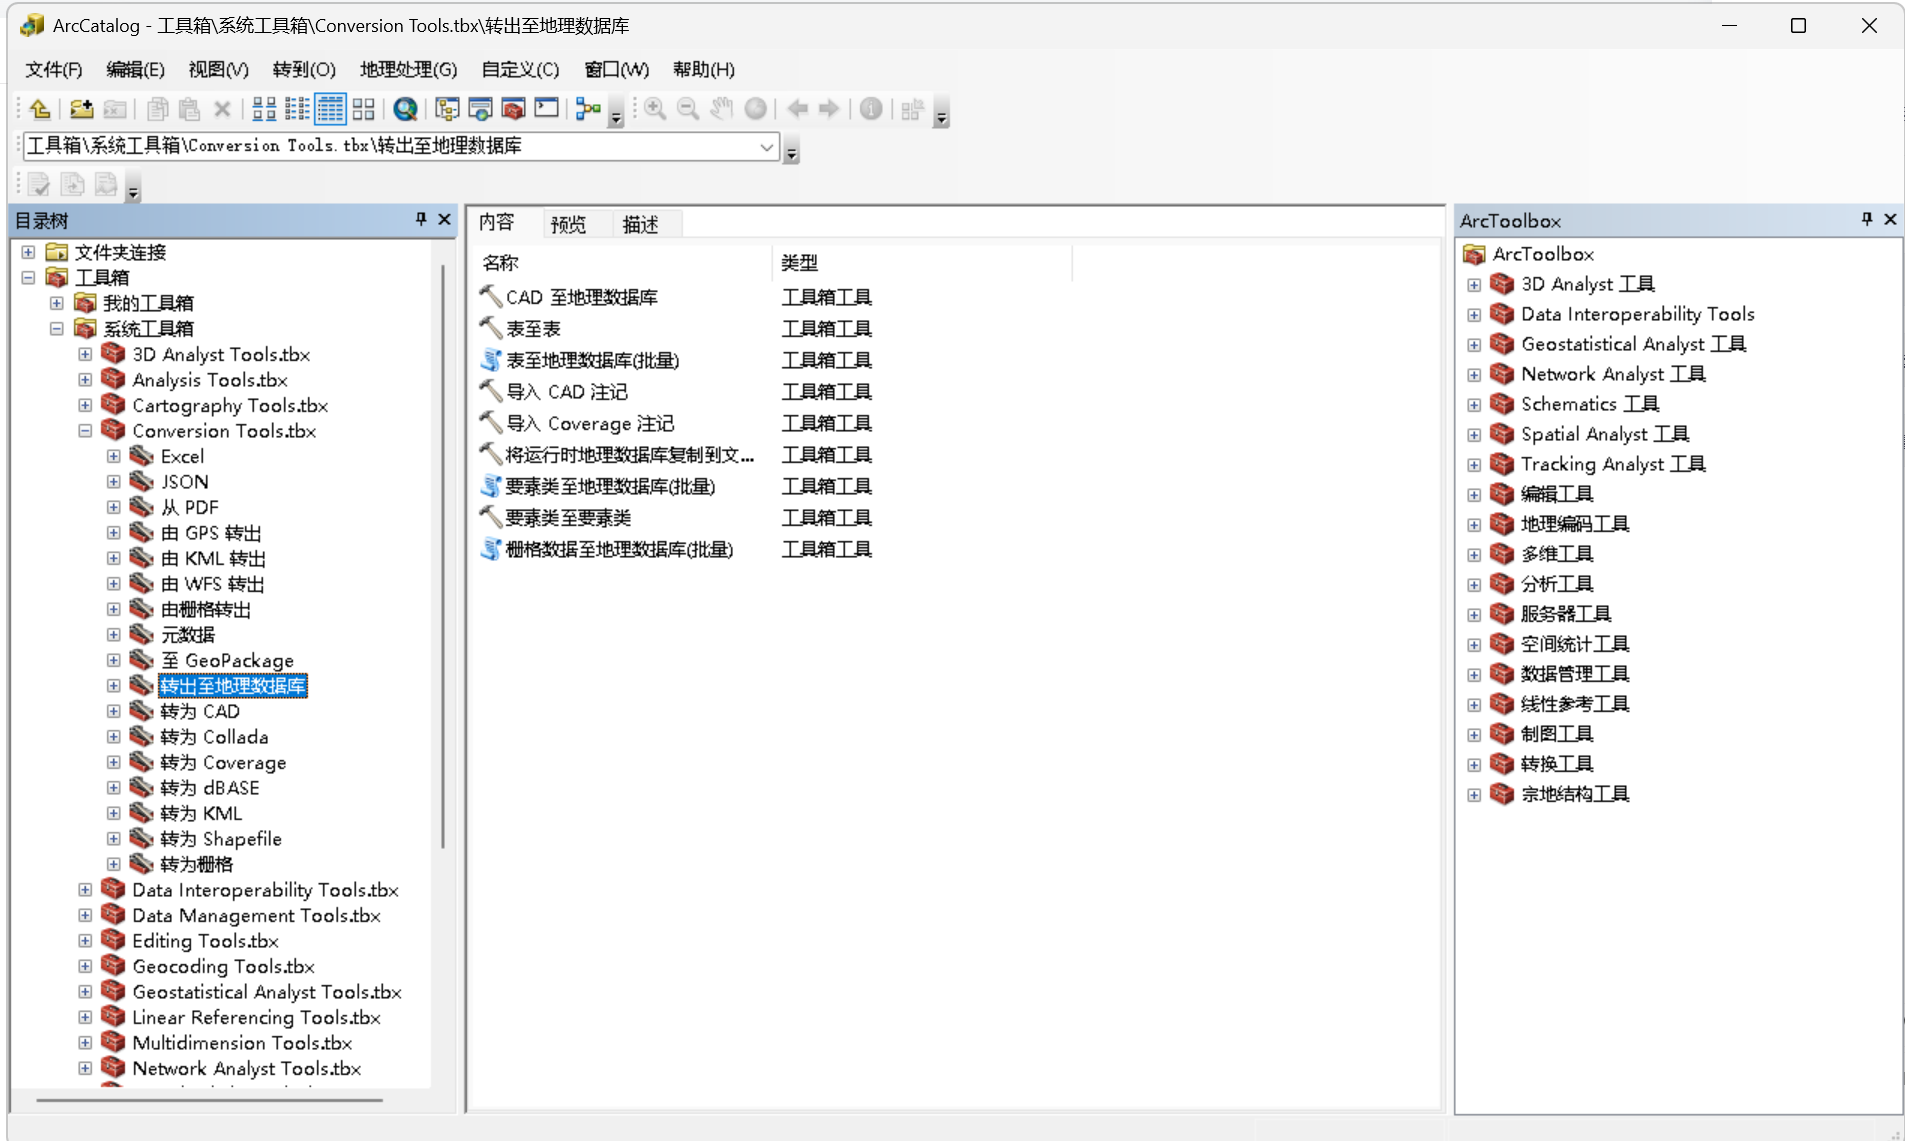The height and width of the screenshot is (1141, 1905).
Task: Click the Delete toolbar icon
Action: [x=222, y=109]
